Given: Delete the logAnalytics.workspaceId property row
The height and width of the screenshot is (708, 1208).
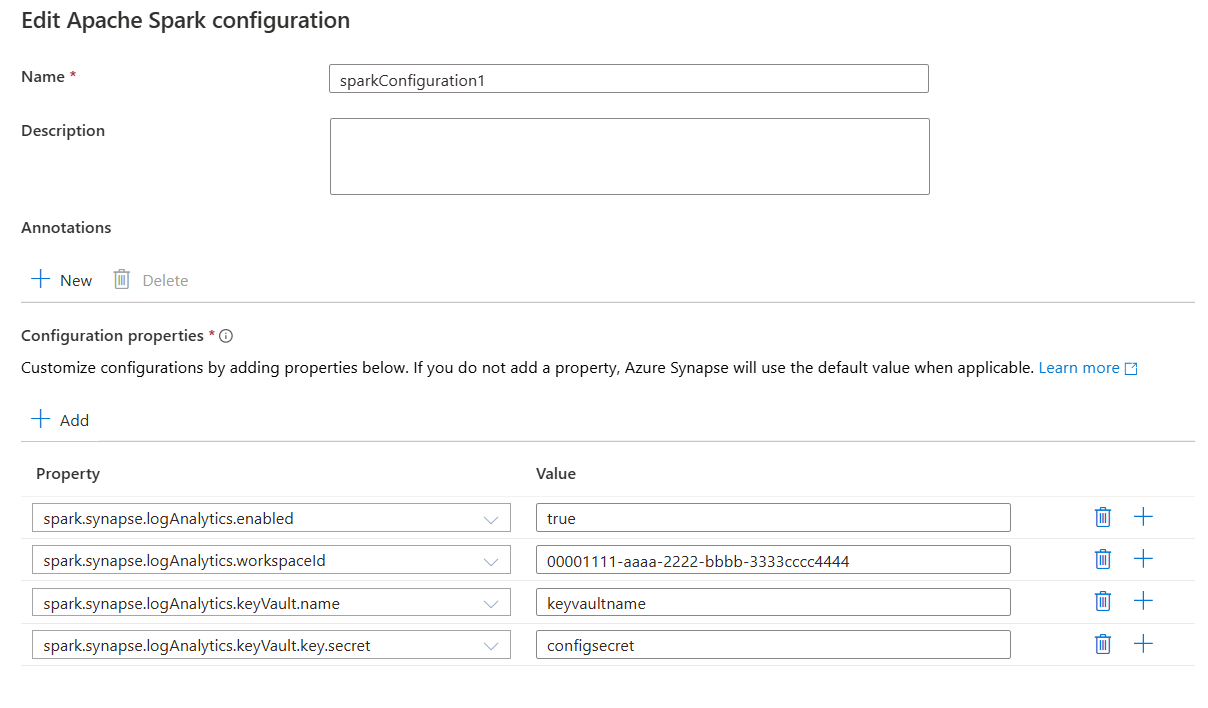Looking at the screenshot, I should point(1103,559).
